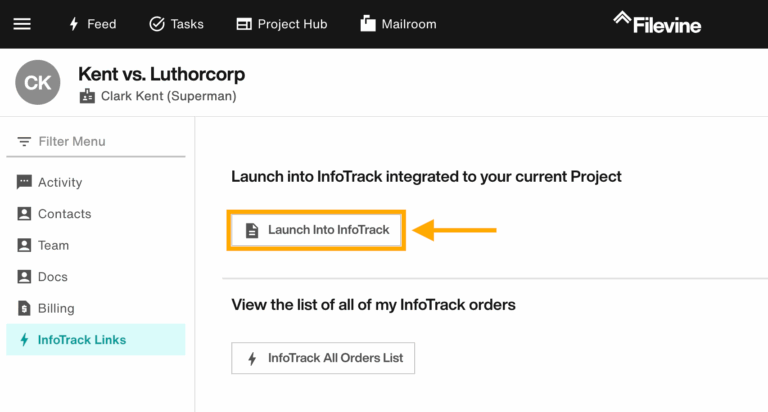Click the Billing dollar document icon
The width and height of the screenshot is (768, 412).
coord(24,308)
